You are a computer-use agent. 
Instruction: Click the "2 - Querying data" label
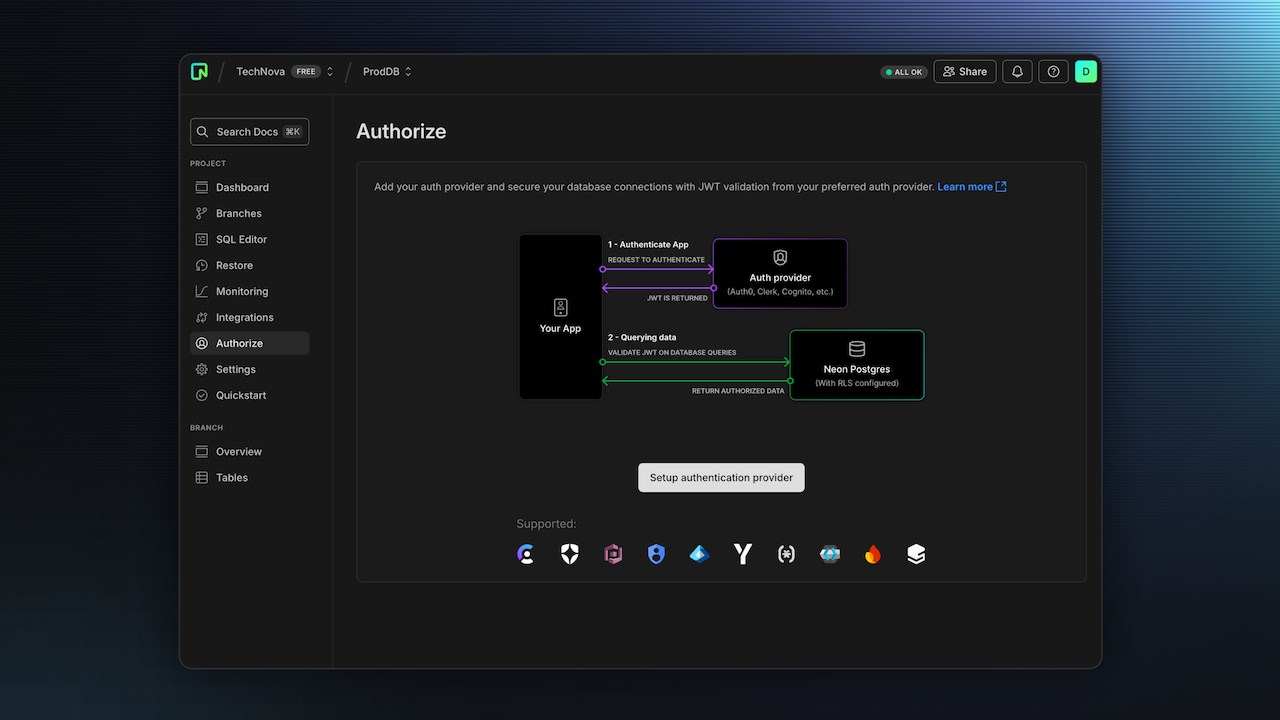[642, 338]
